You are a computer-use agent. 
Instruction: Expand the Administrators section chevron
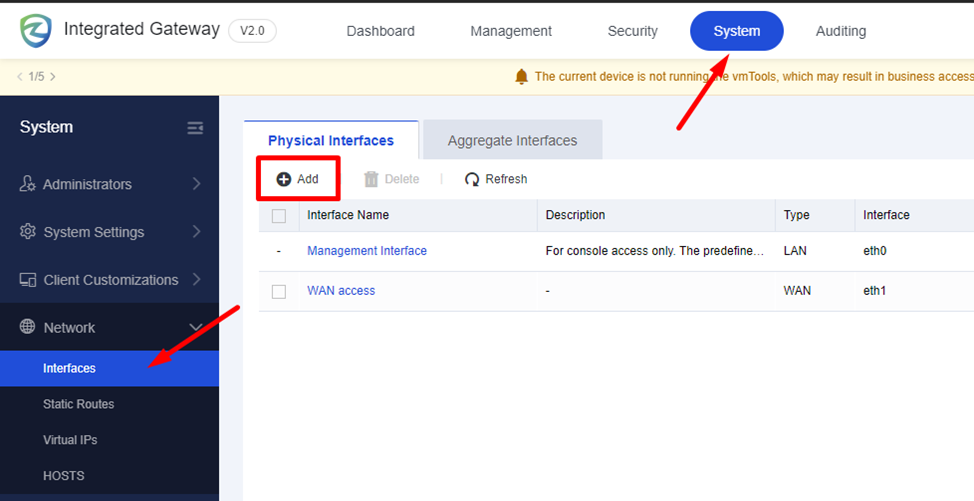coord(197,184)
